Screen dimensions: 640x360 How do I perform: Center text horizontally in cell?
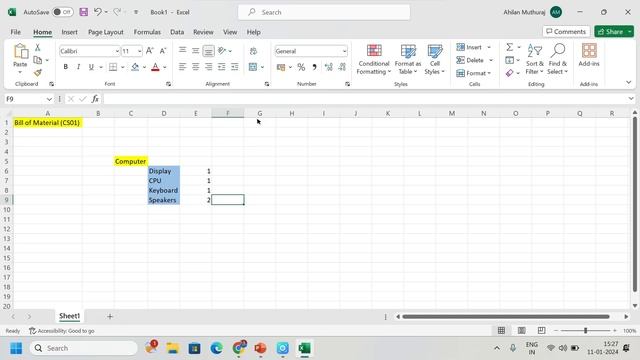click(196, 67)
